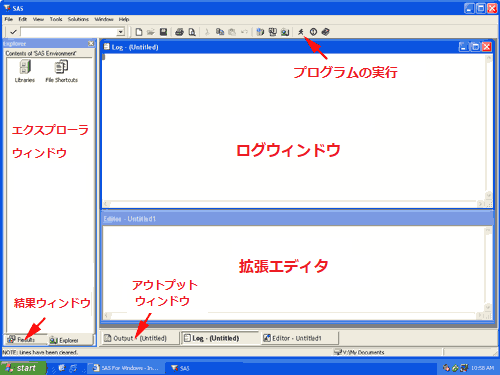Maximize the Log window
Screen dimensions: 500x375
pos(475,47)
